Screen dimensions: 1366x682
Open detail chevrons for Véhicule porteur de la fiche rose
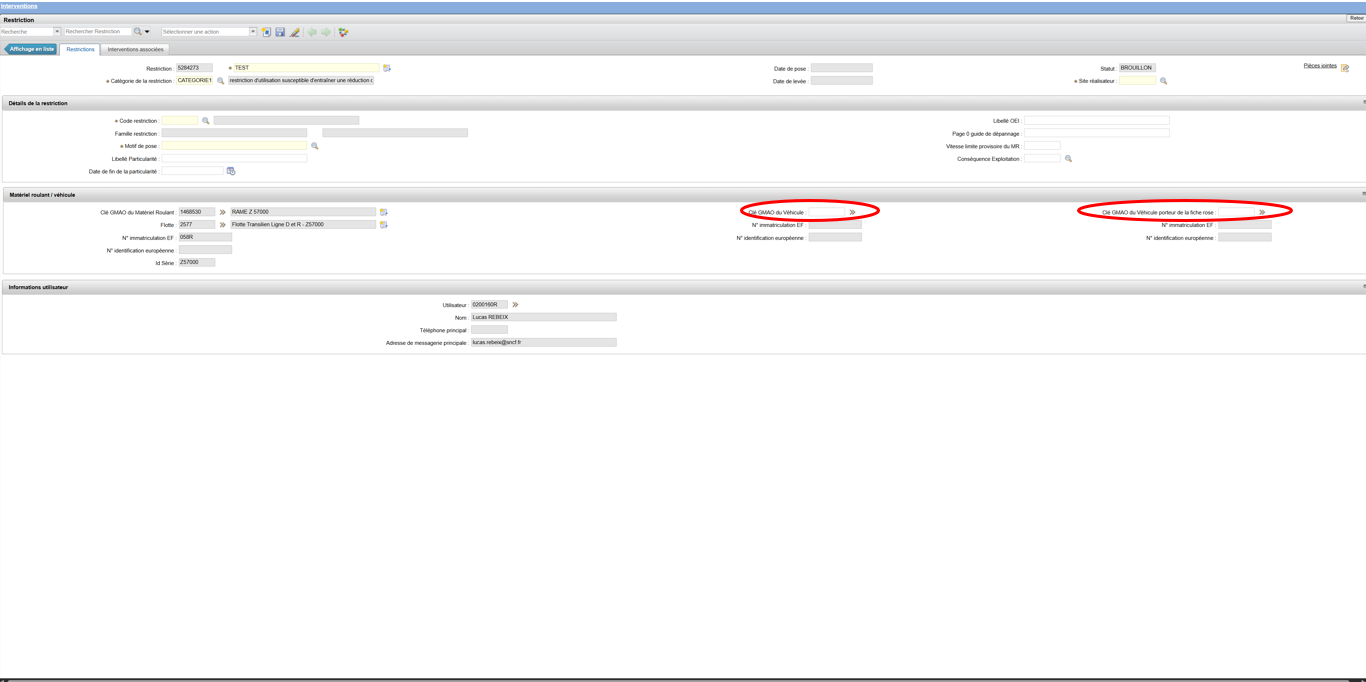tap(1262, 213)
